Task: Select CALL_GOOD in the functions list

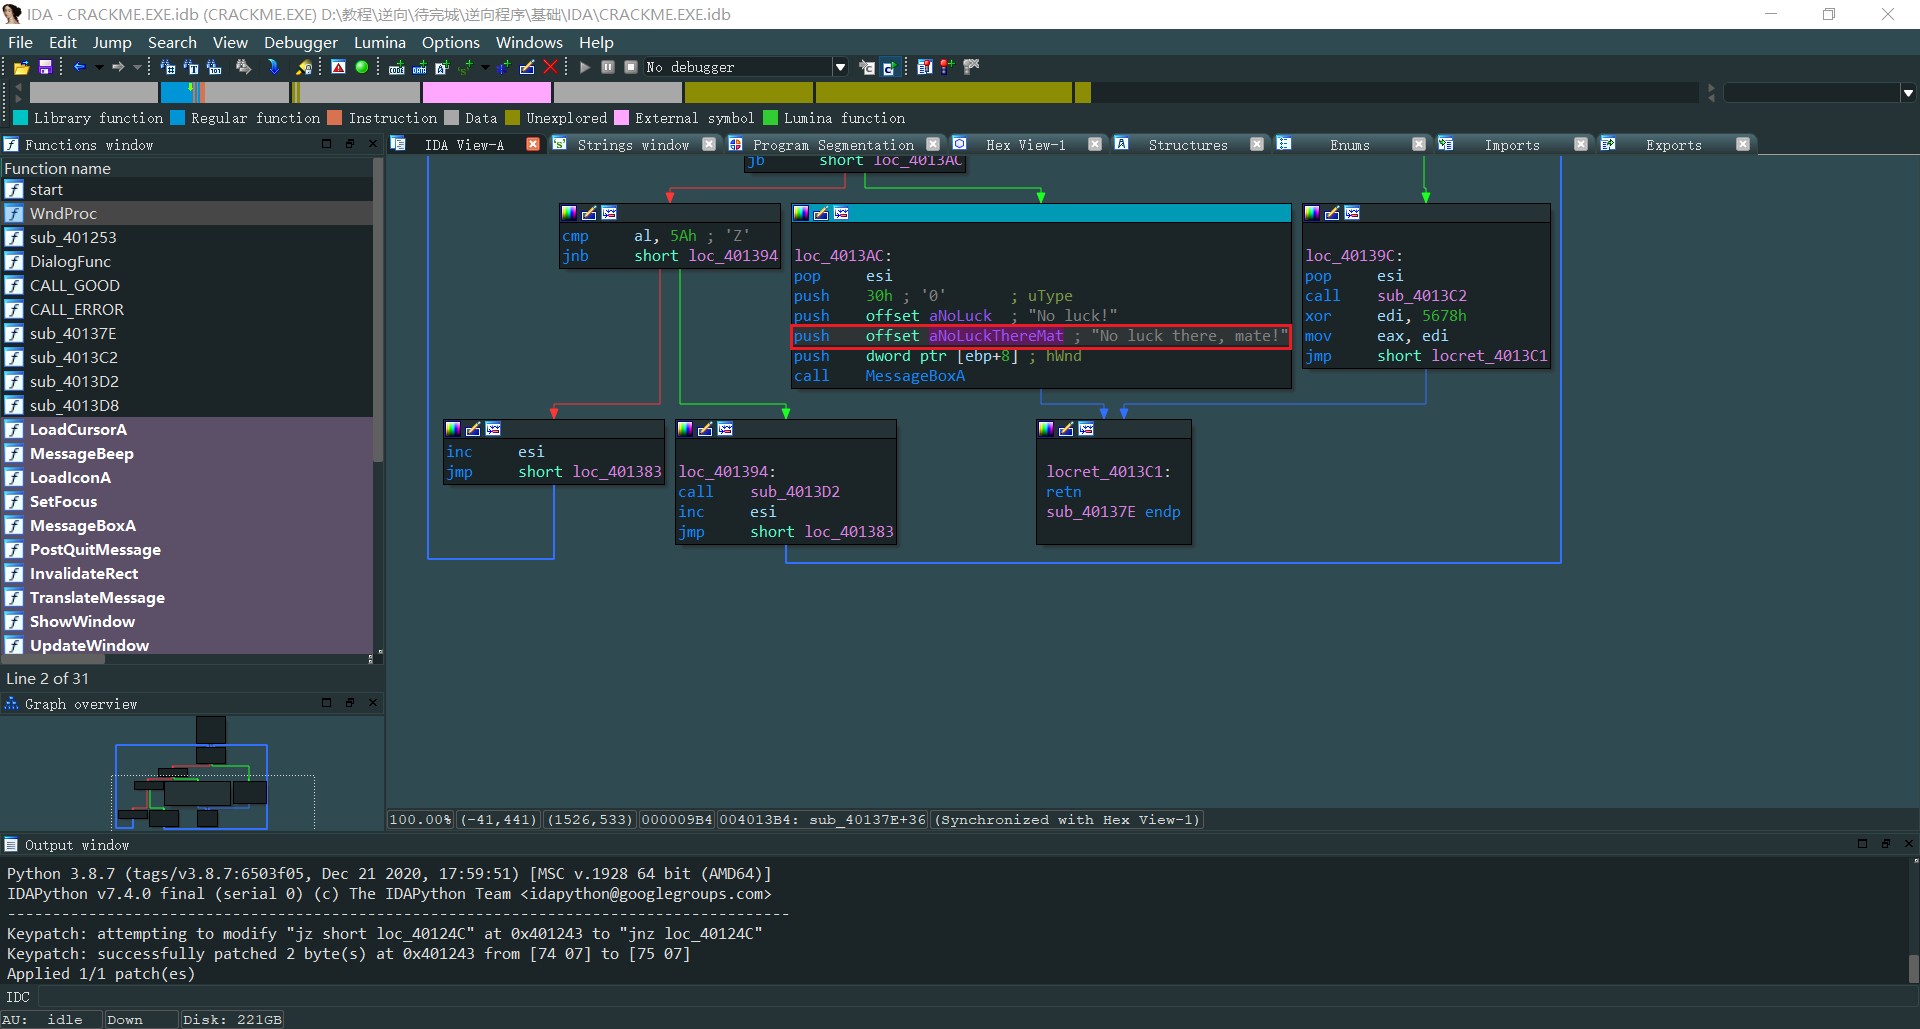Action: pos(74,285)
